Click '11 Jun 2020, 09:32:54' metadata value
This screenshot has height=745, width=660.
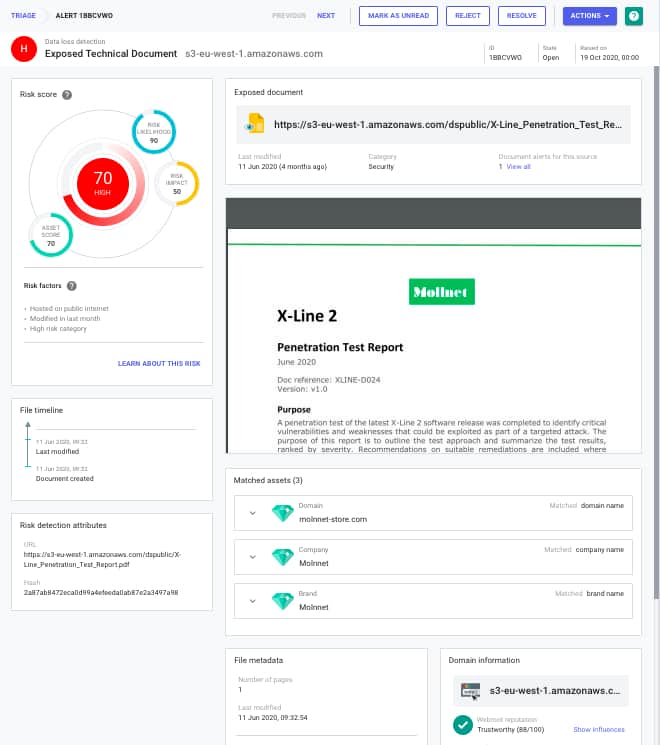(273, 717)
